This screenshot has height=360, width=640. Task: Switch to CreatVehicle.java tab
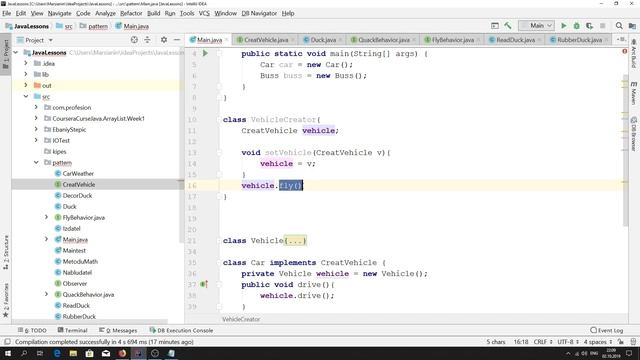(x=266, y=40)
